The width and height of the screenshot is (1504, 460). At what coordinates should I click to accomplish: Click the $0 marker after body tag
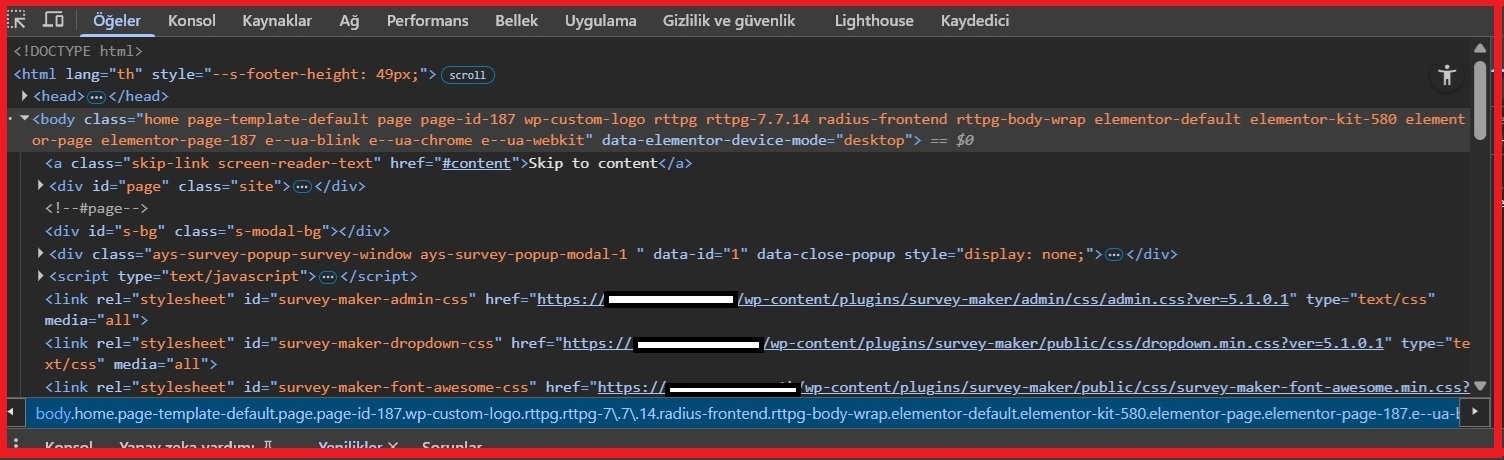(965, 141)
